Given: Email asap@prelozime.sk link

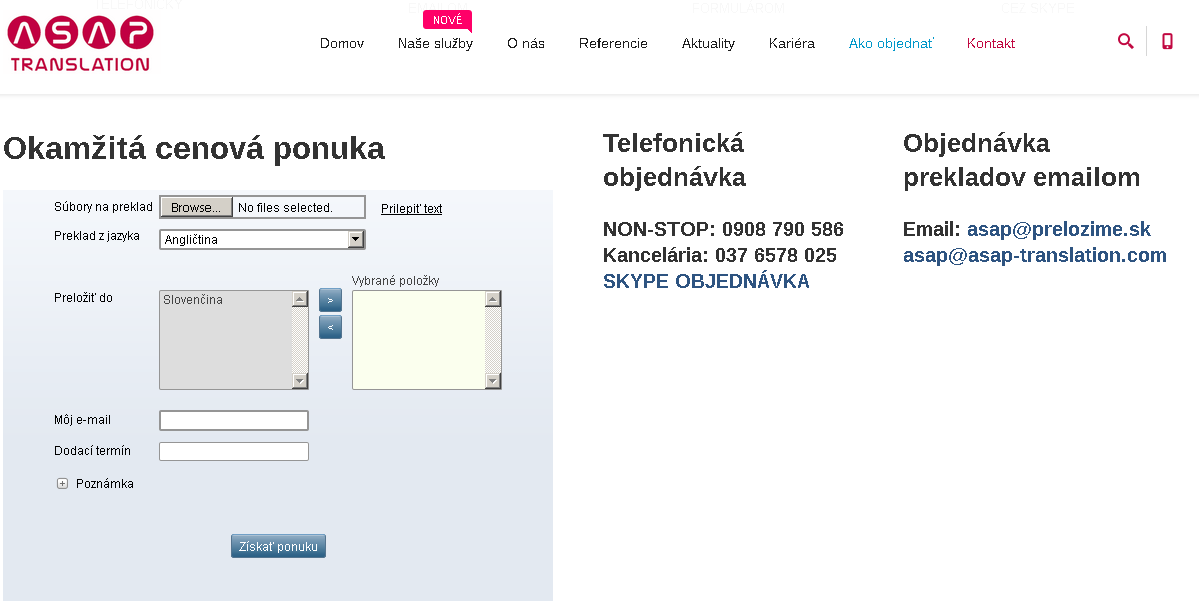Looking at the screenshot, I should [1058, 229].
